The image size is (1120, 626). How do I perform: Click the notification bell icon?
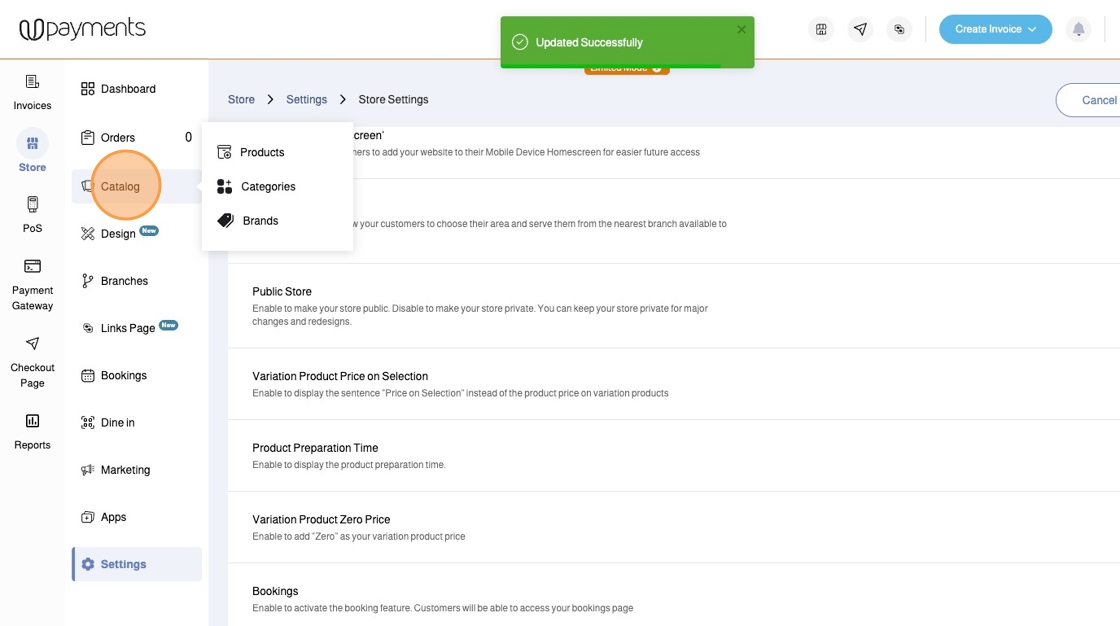coord(1078,30)
